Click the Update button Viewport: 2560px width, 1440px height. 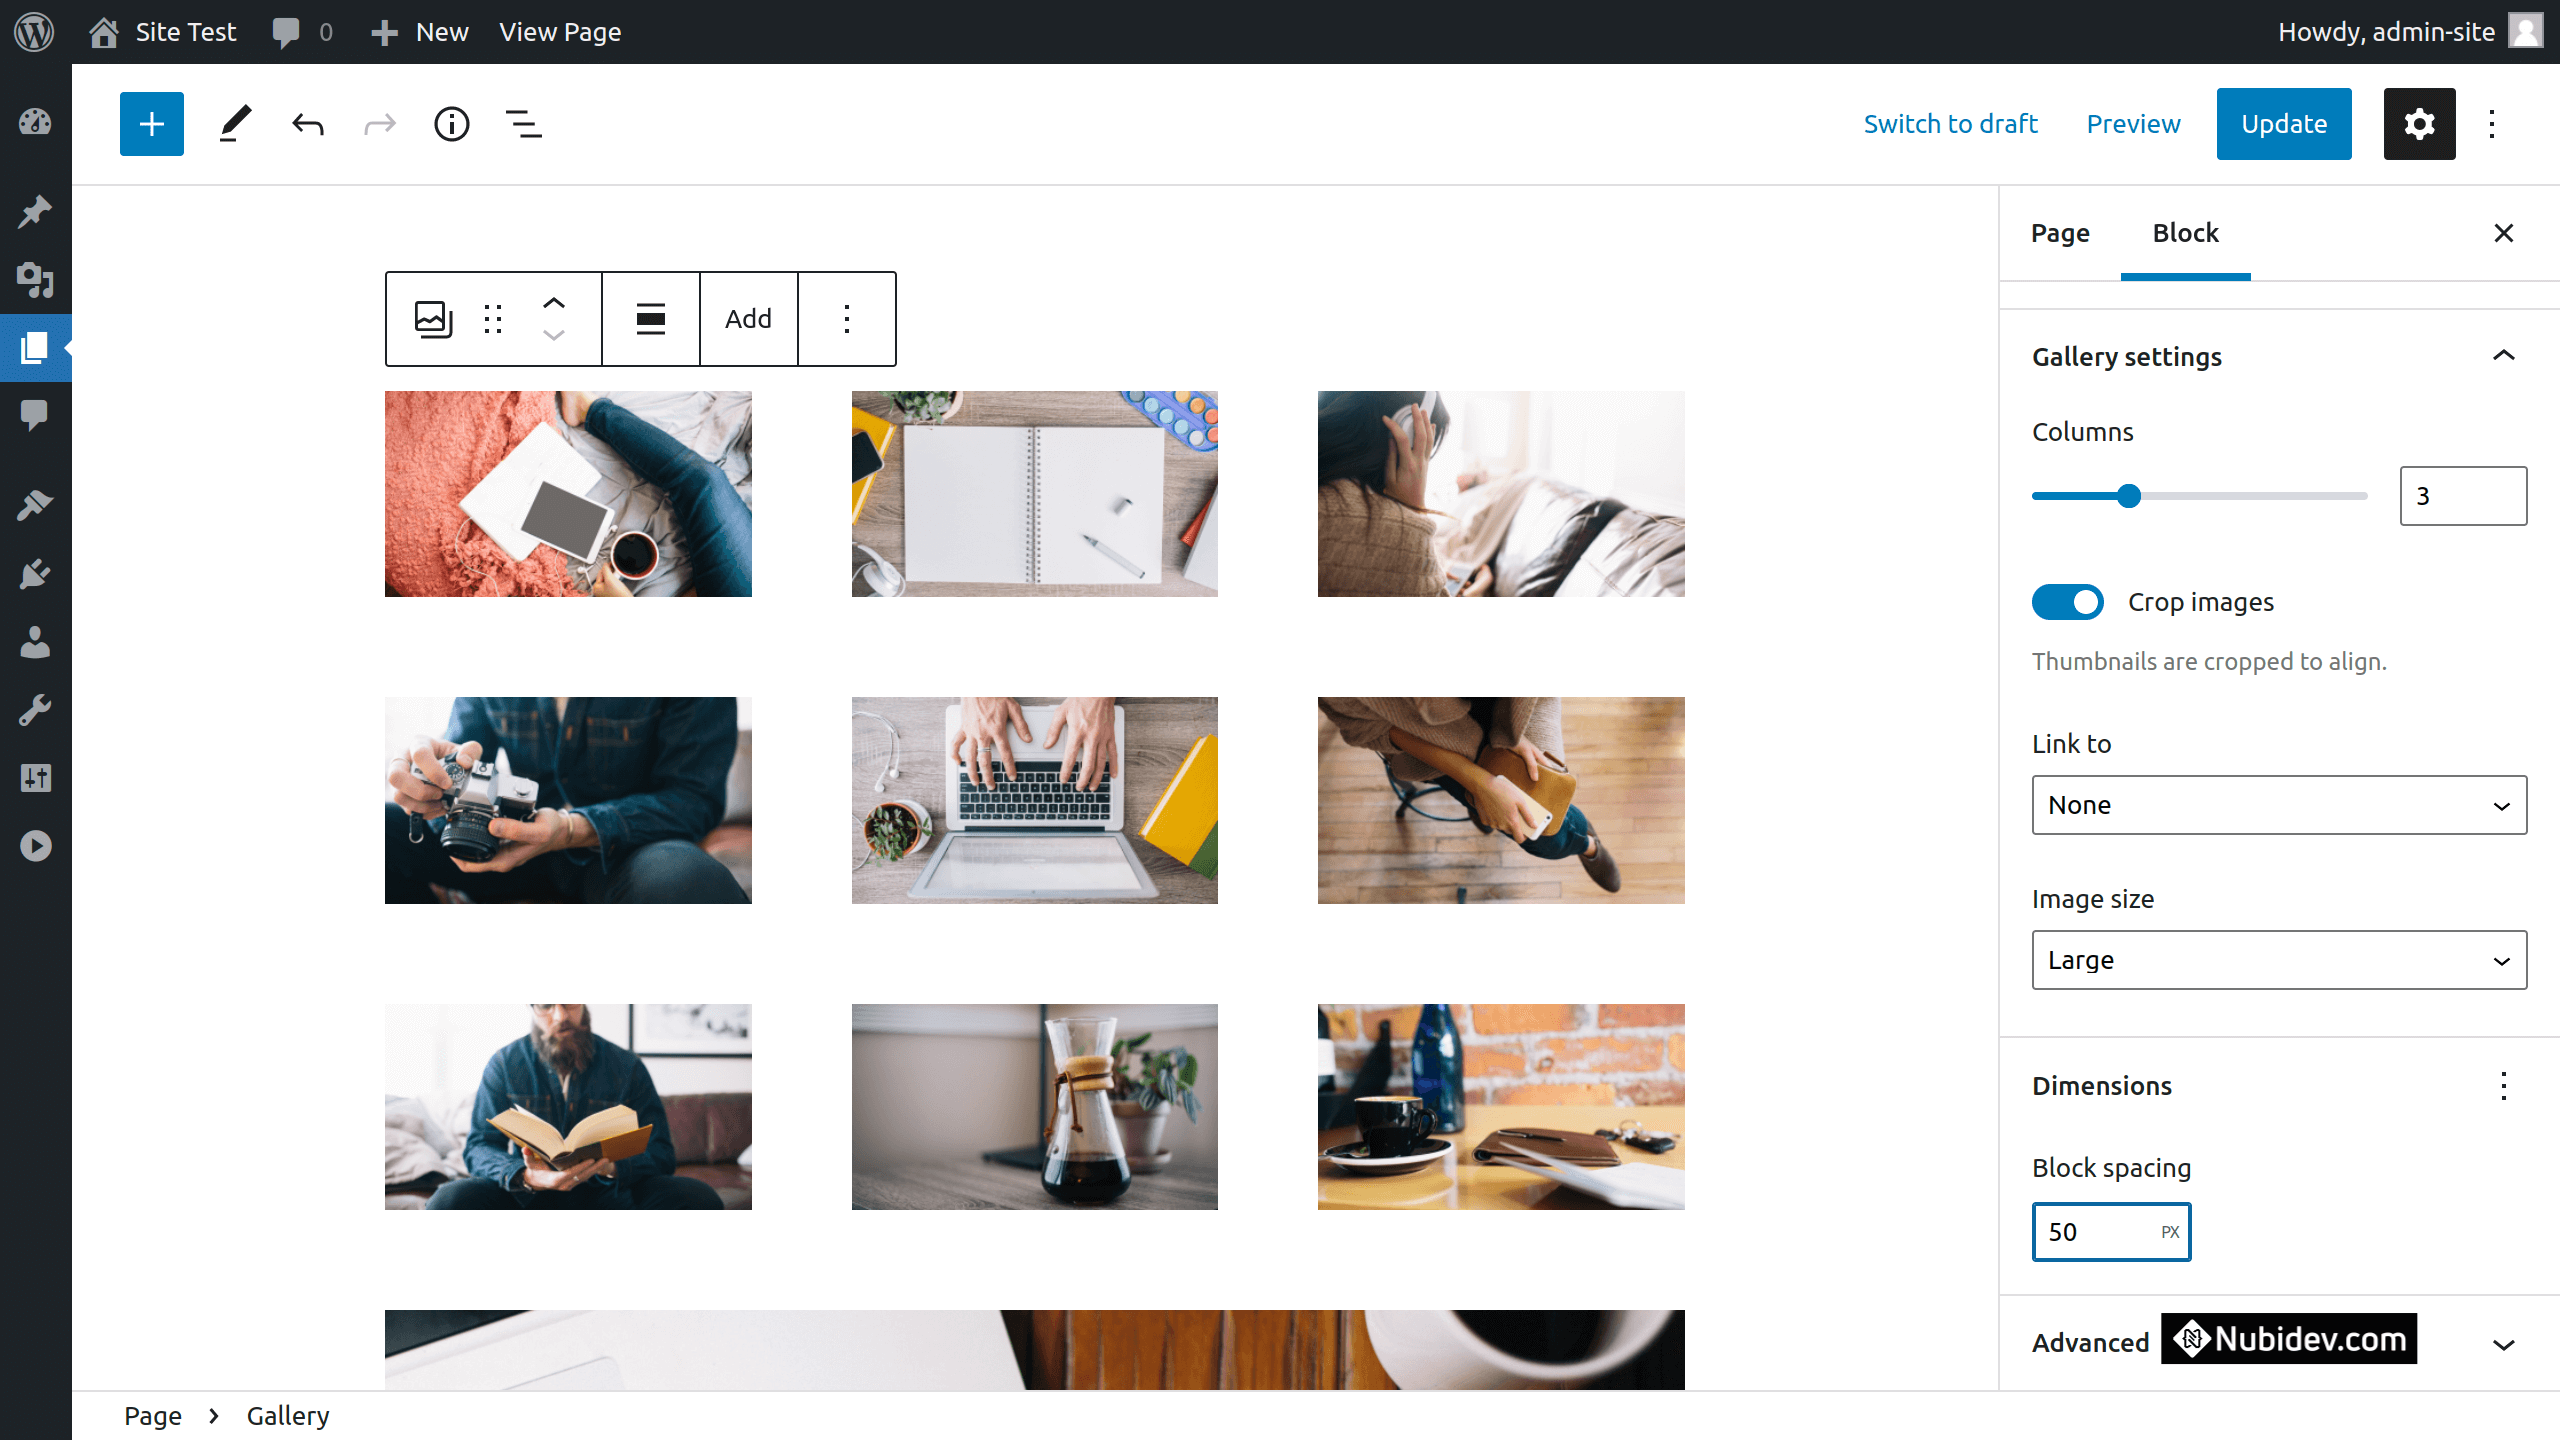tap(2283, 124)
